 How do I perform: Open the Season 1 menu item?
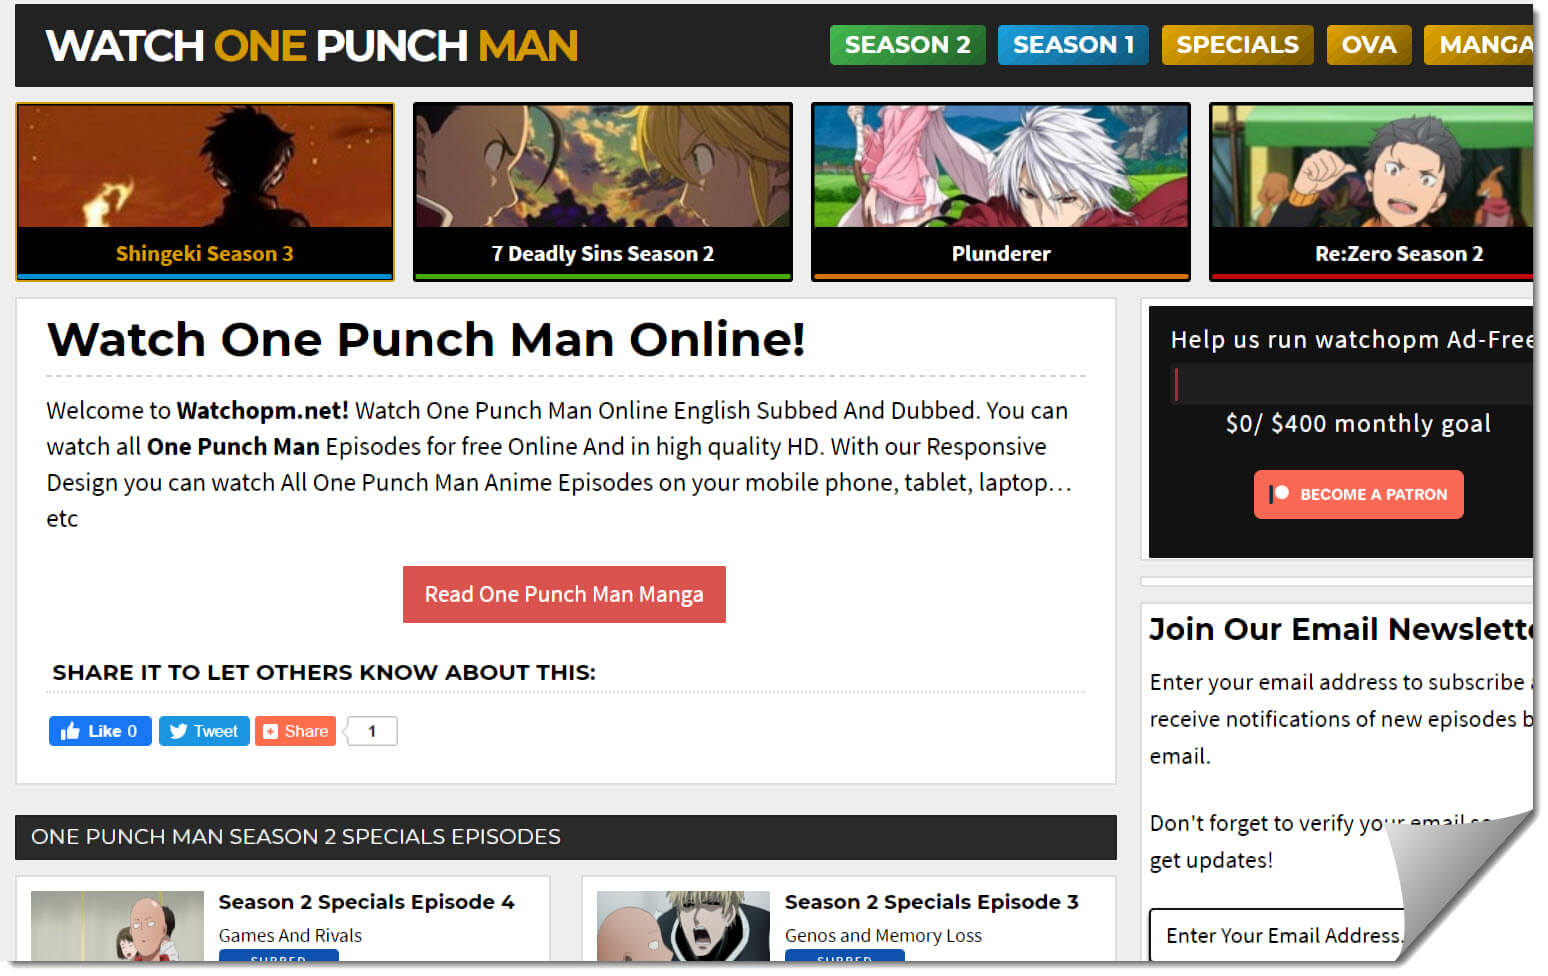click(1073, 45)
